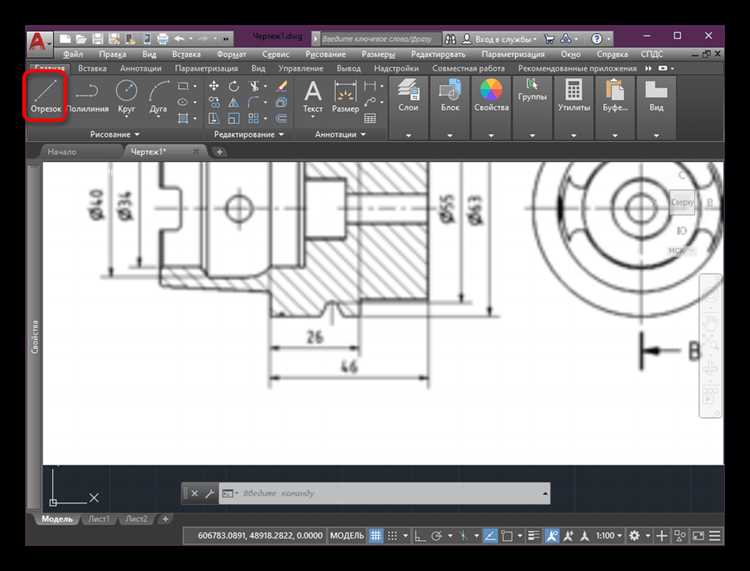Add new drawing tab with plus button
The height and width of the screenshot is (571, 750).
pos(220,152)
